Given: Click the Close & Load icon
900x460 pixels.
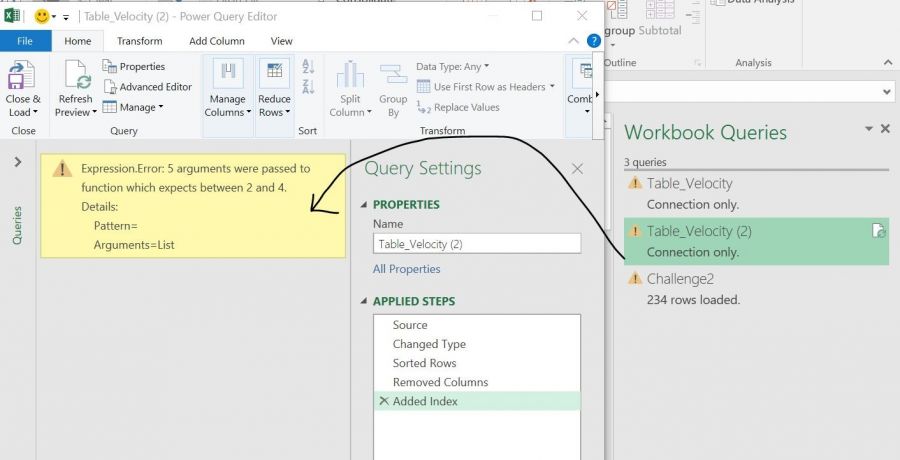Looking at the screenshot, I should tap(21, 75).
